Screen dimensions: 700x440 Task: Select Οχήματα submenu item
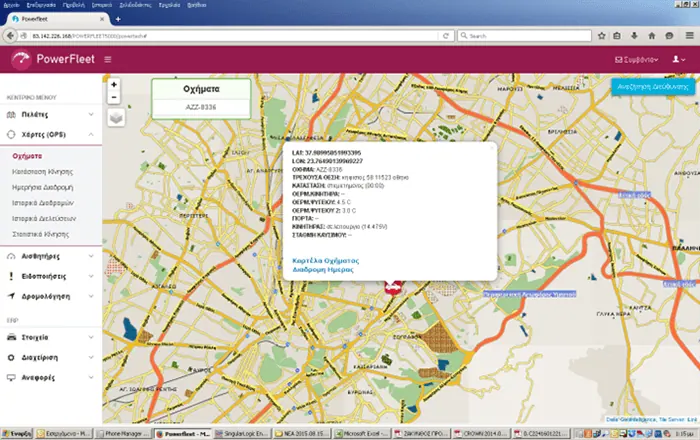pos(27,156)
